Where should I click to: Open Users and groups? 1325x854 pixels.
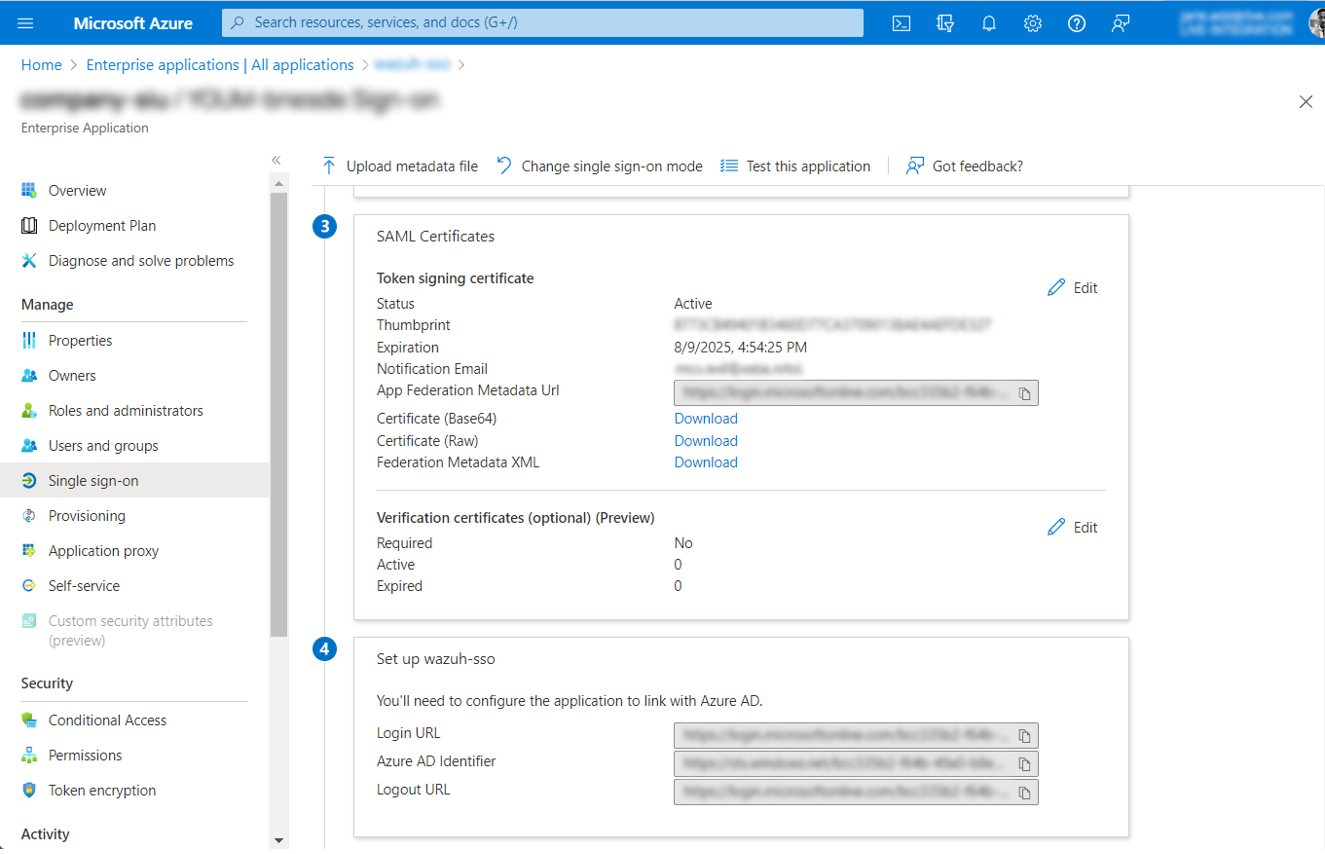103,446
